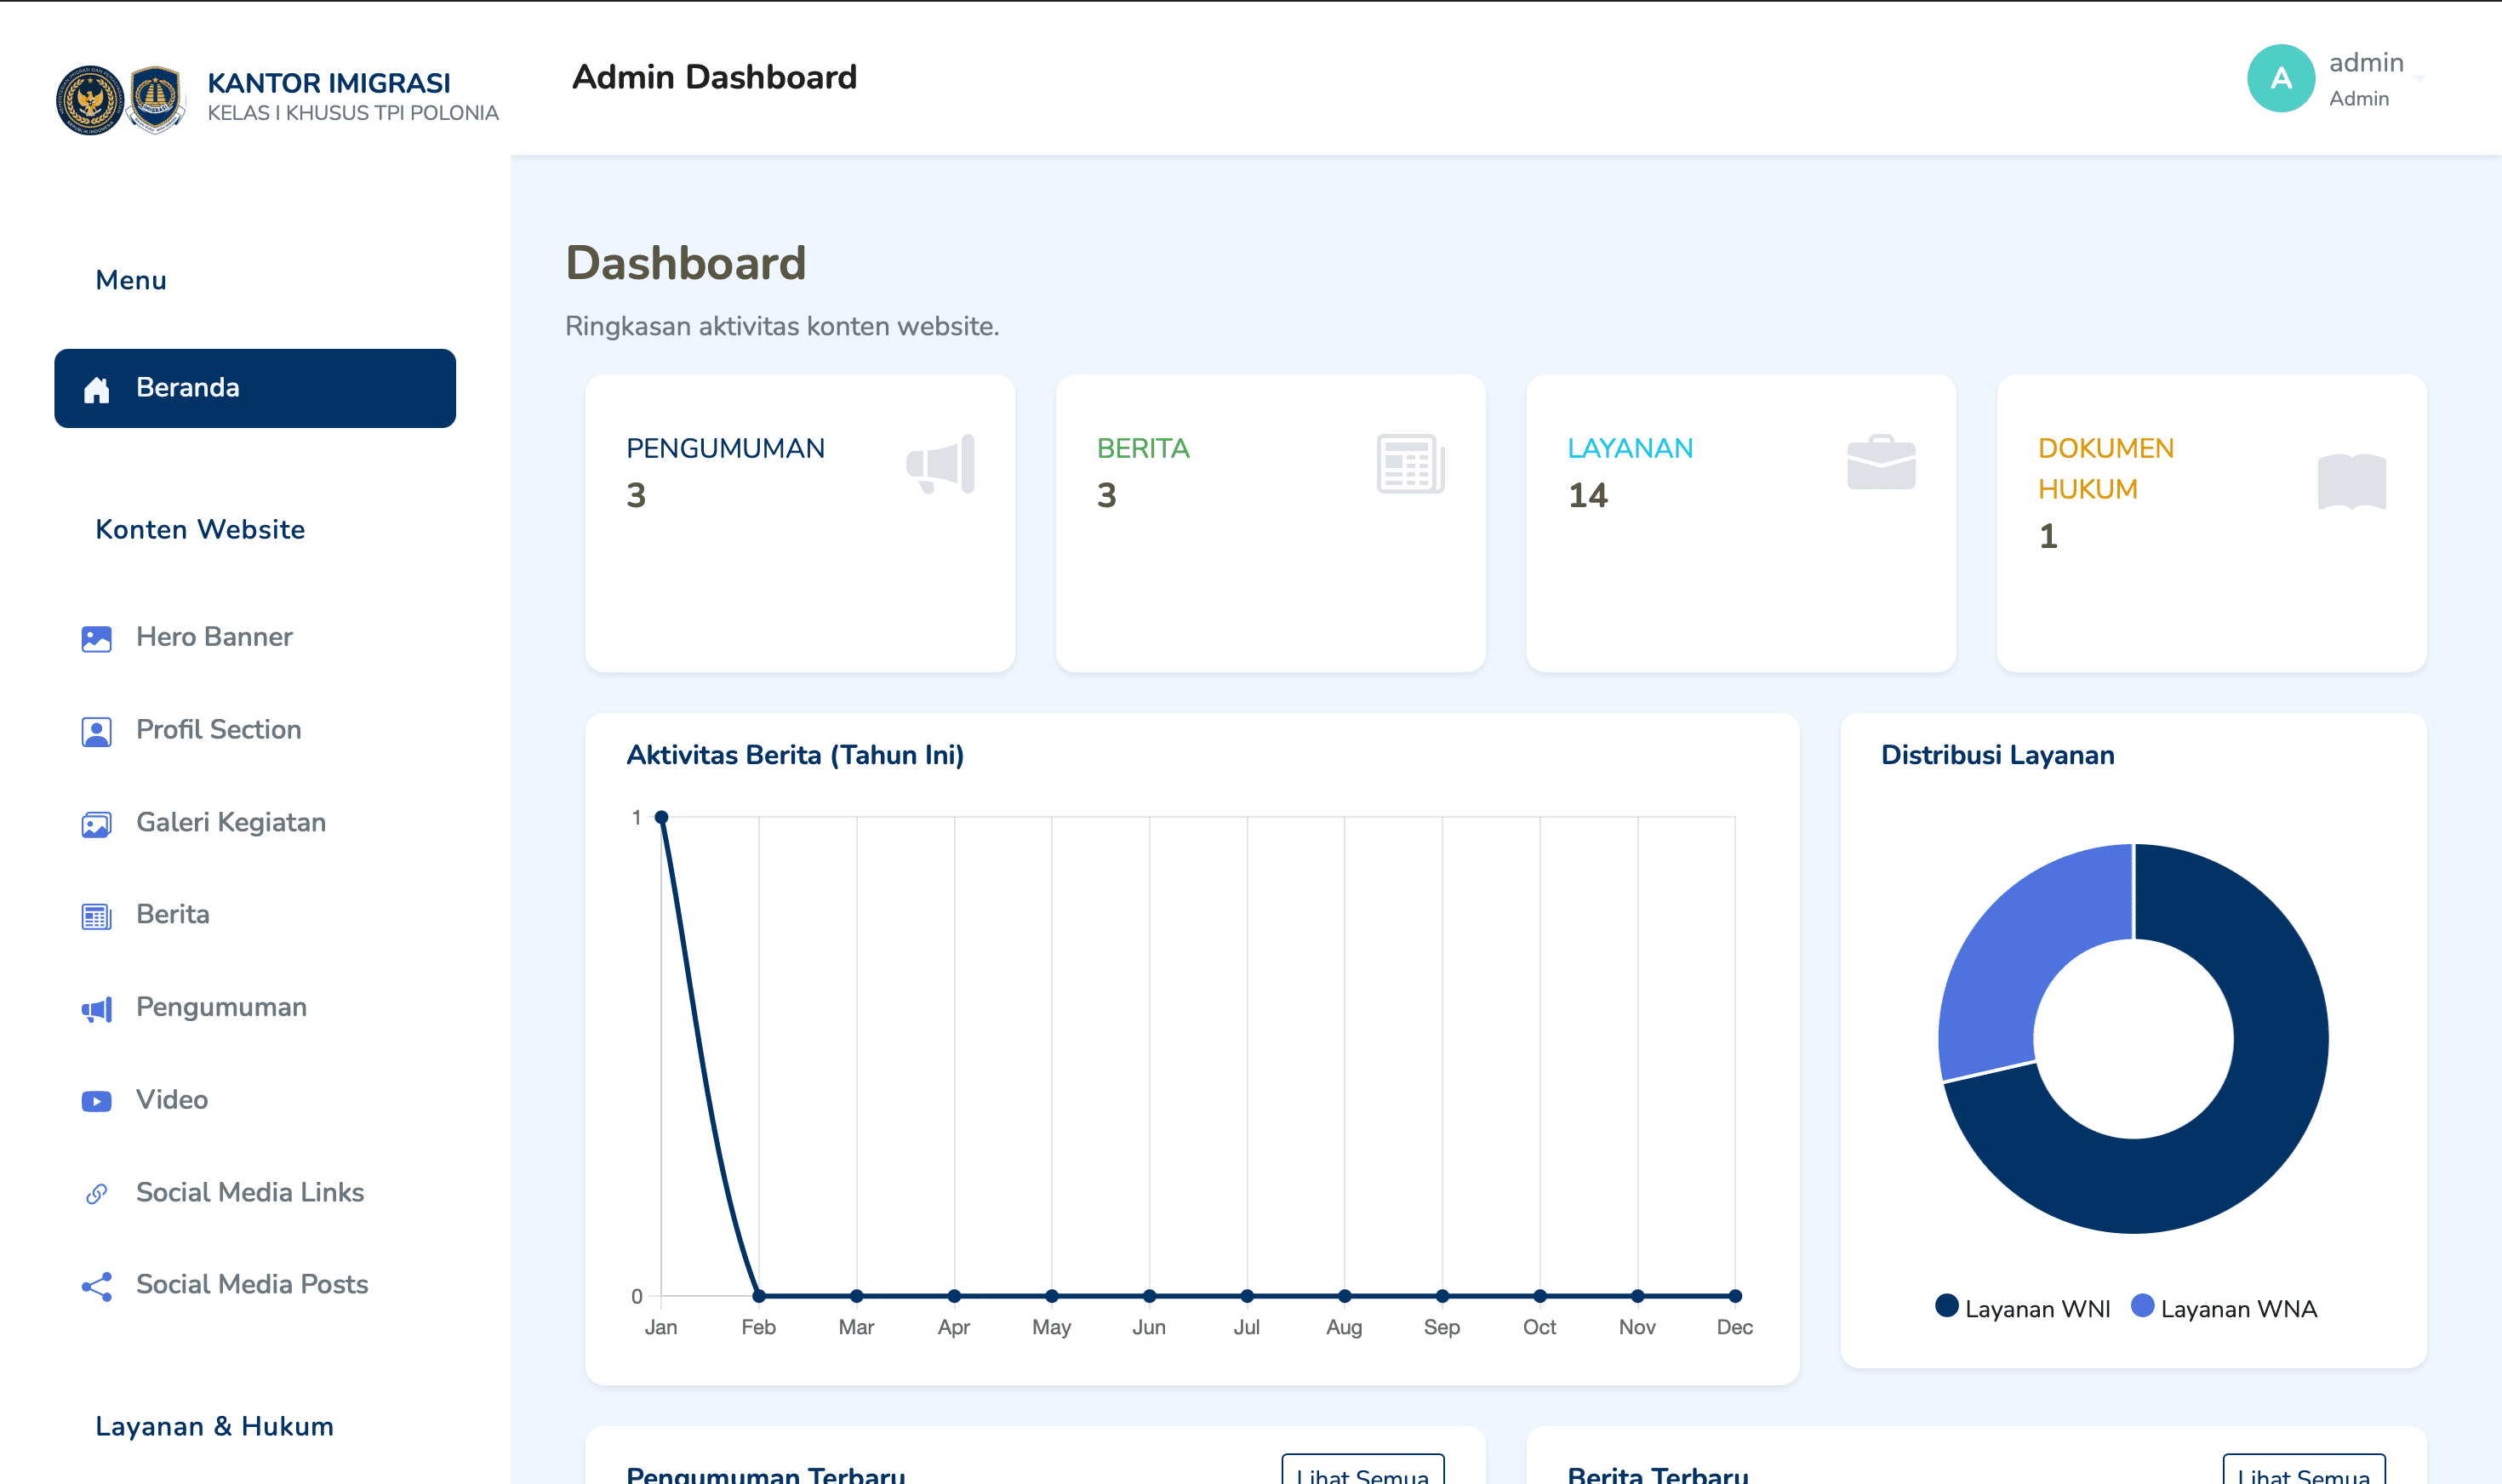This screenshot has width=2502, height=1484.
Task: Open the Pengumuman menu item
Action: 221,1007
